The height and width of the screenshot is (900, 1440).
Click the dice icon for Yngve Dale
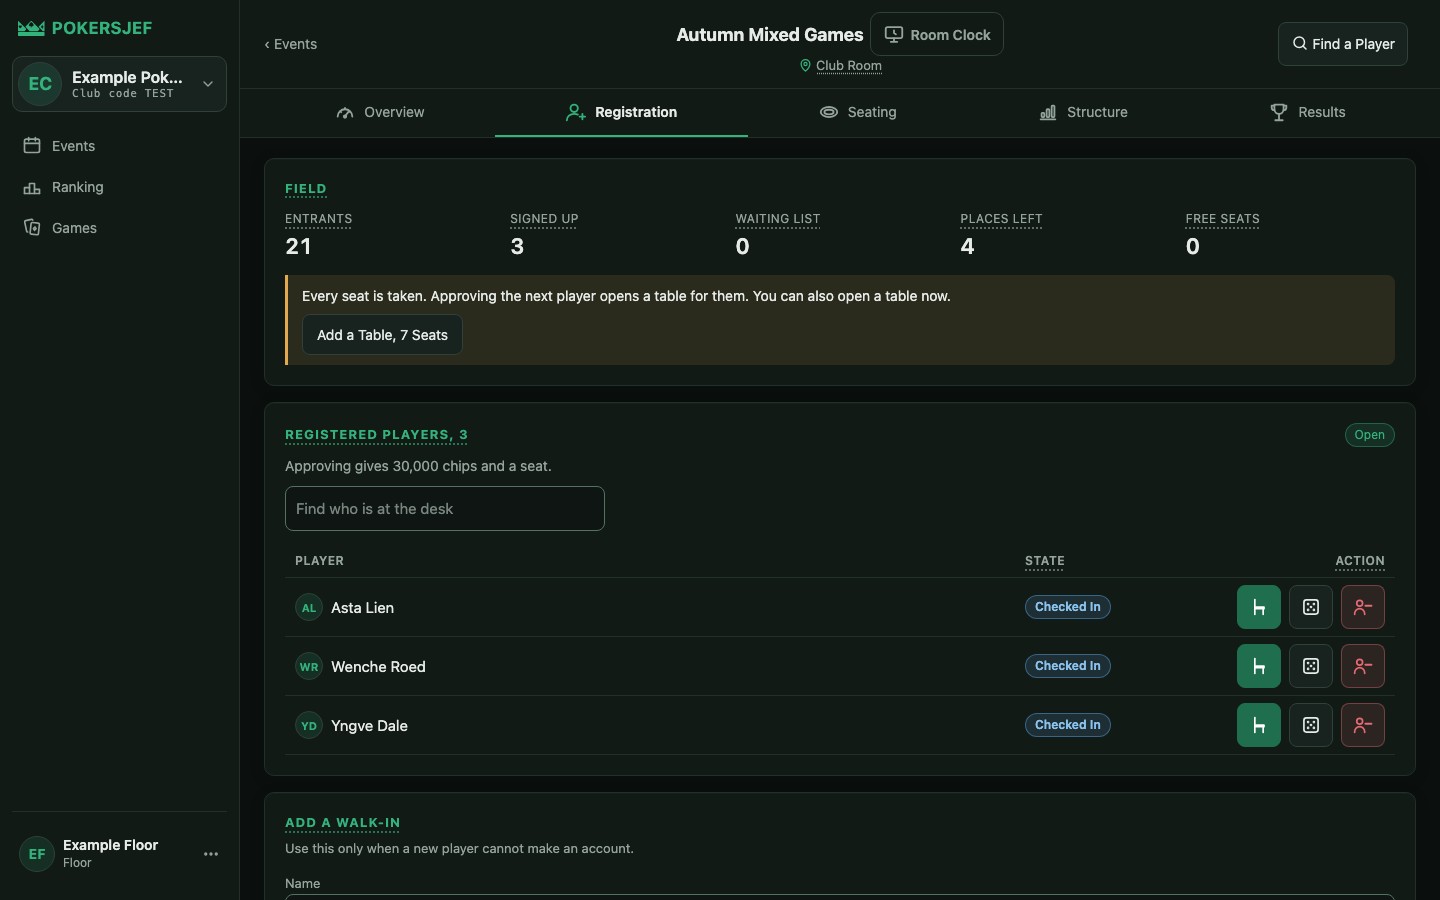[1310, 725]
